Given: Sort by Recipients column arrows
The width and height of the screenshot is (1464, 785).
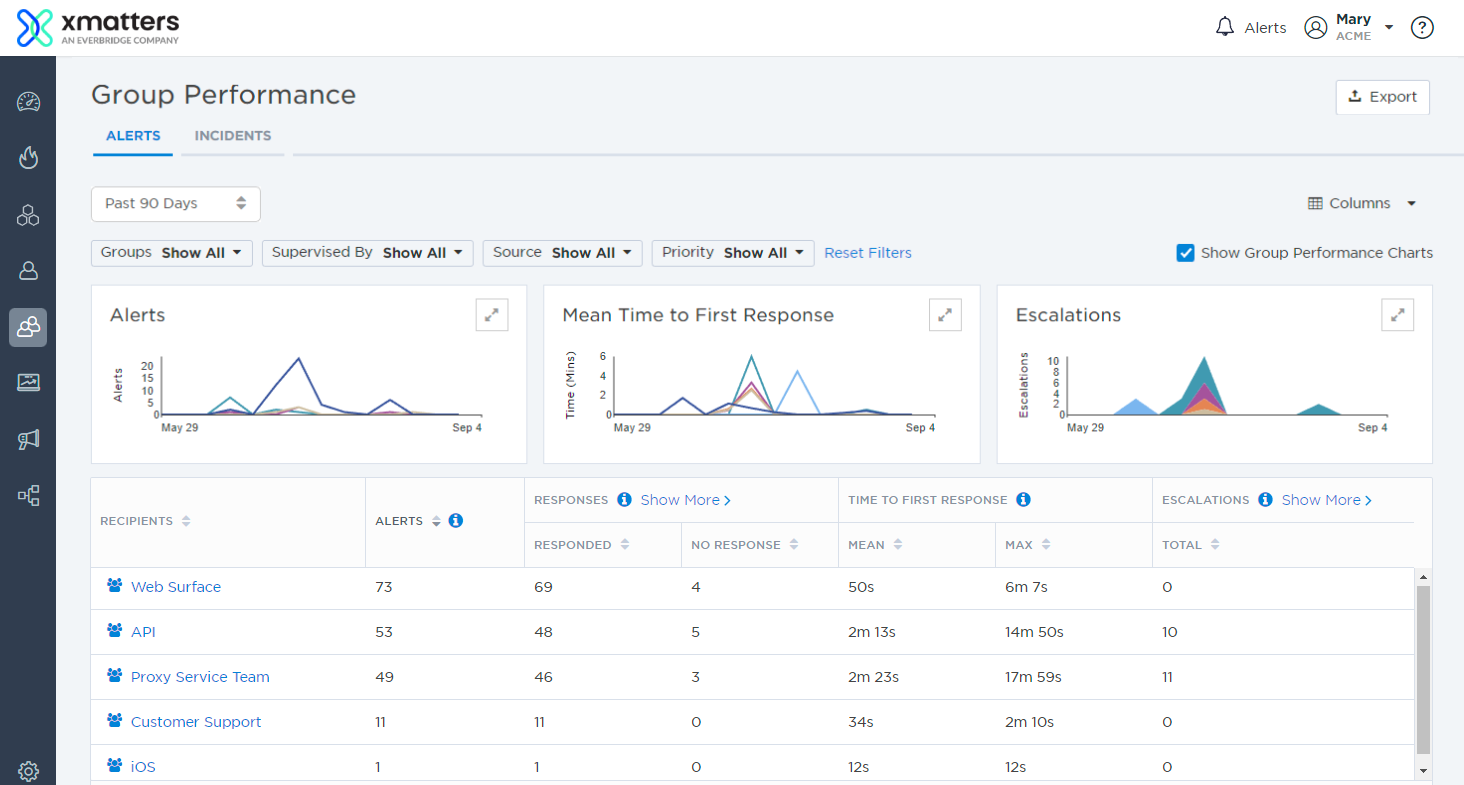Looking at the screenshot, I should pyautogui.click(x=186, y=521).
